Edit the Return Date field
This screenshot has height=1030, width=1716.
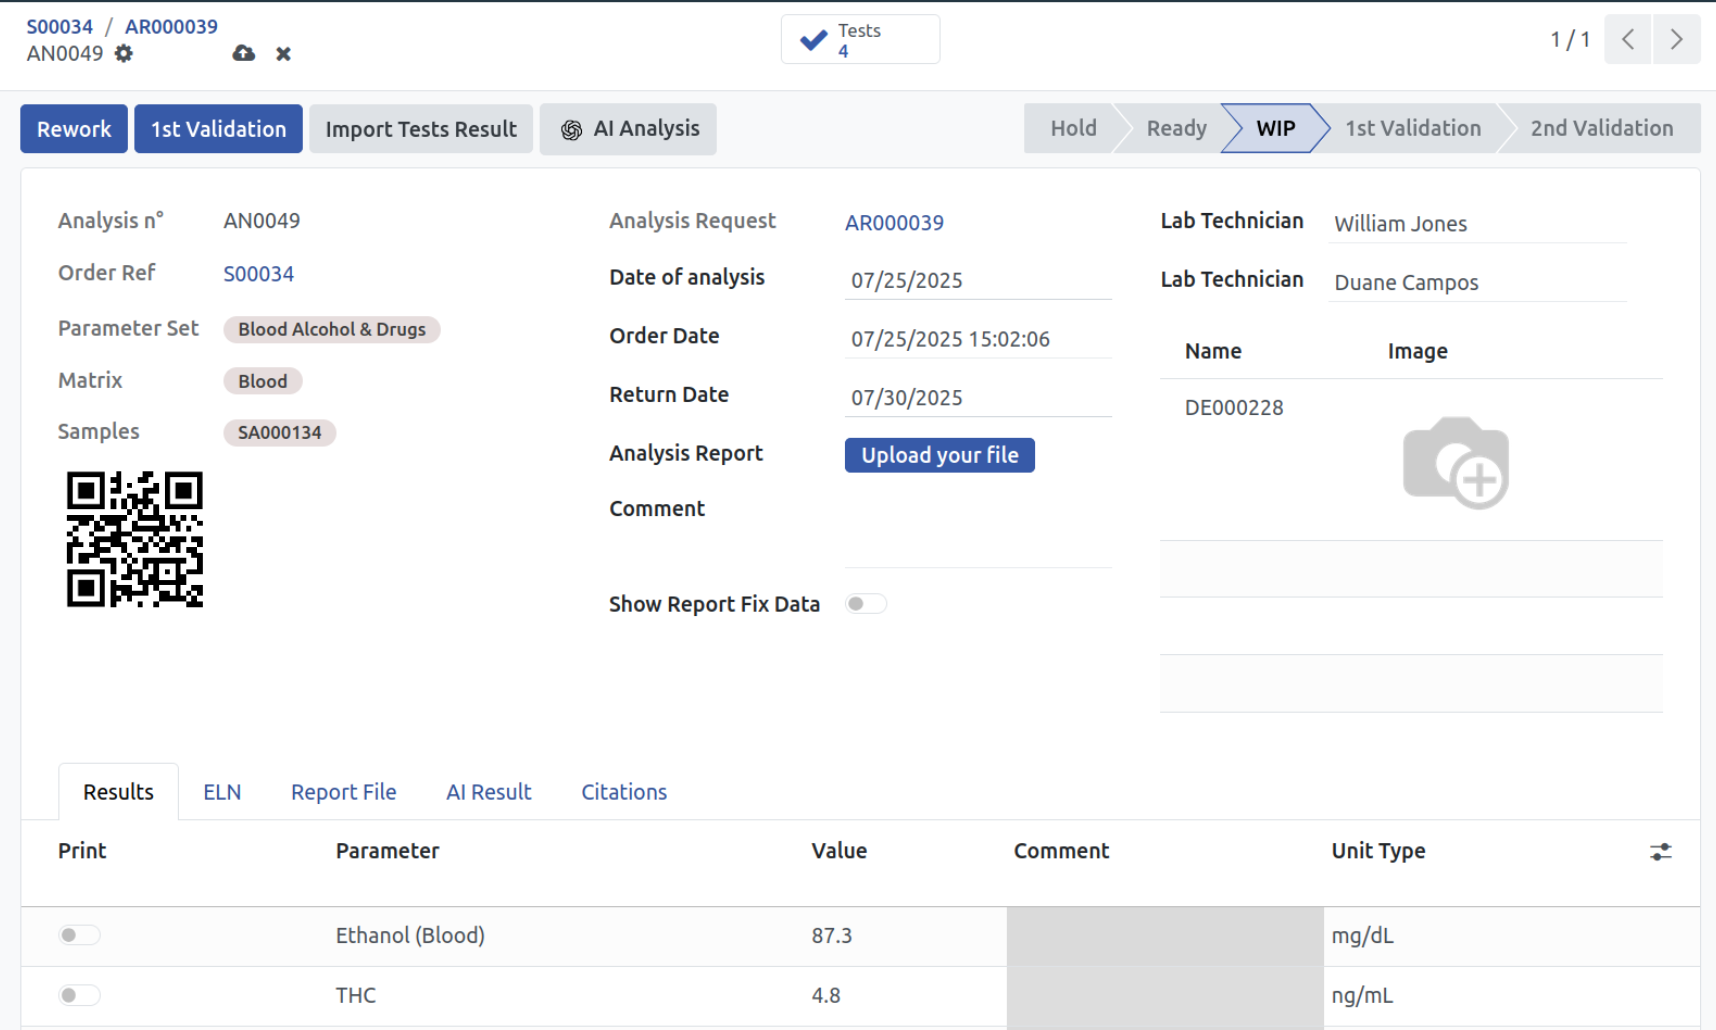[x=978, y=398]
